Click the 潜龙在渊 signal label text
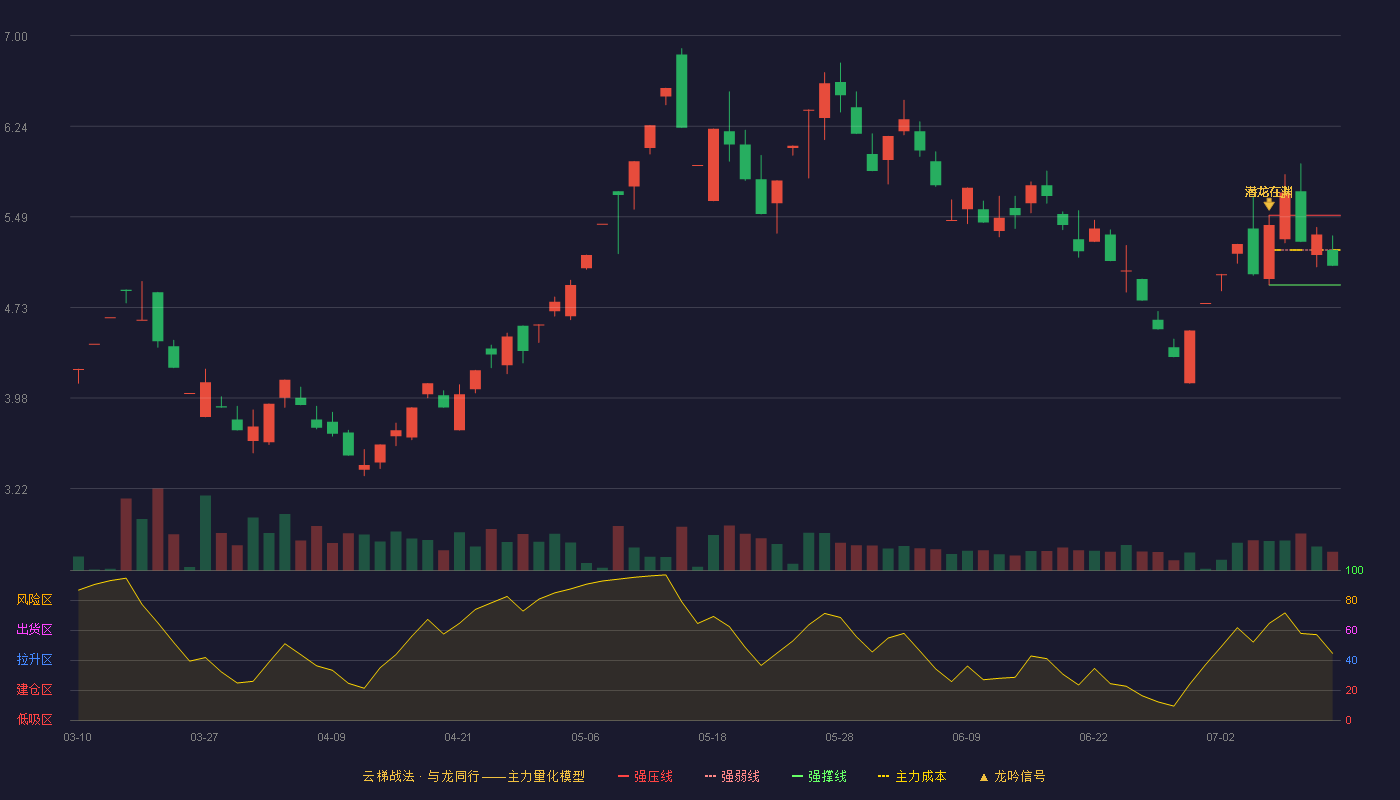 coord(1269,191)
